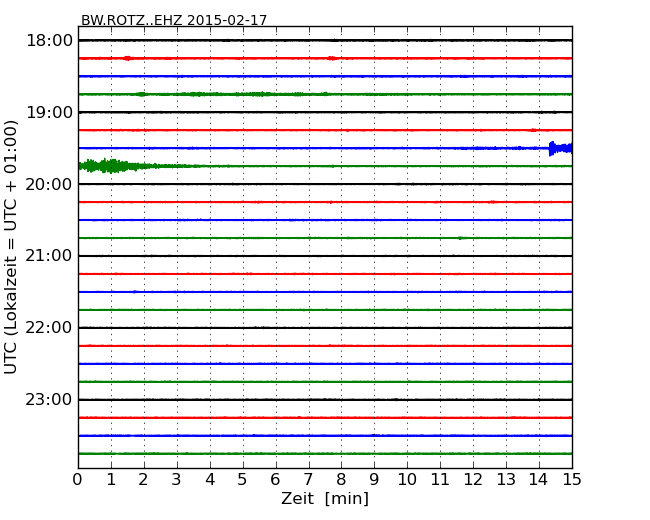This screenshot has width=650, height=520.
Task: Click the 21:00 label on the y-axis
Action: (49, 256)
